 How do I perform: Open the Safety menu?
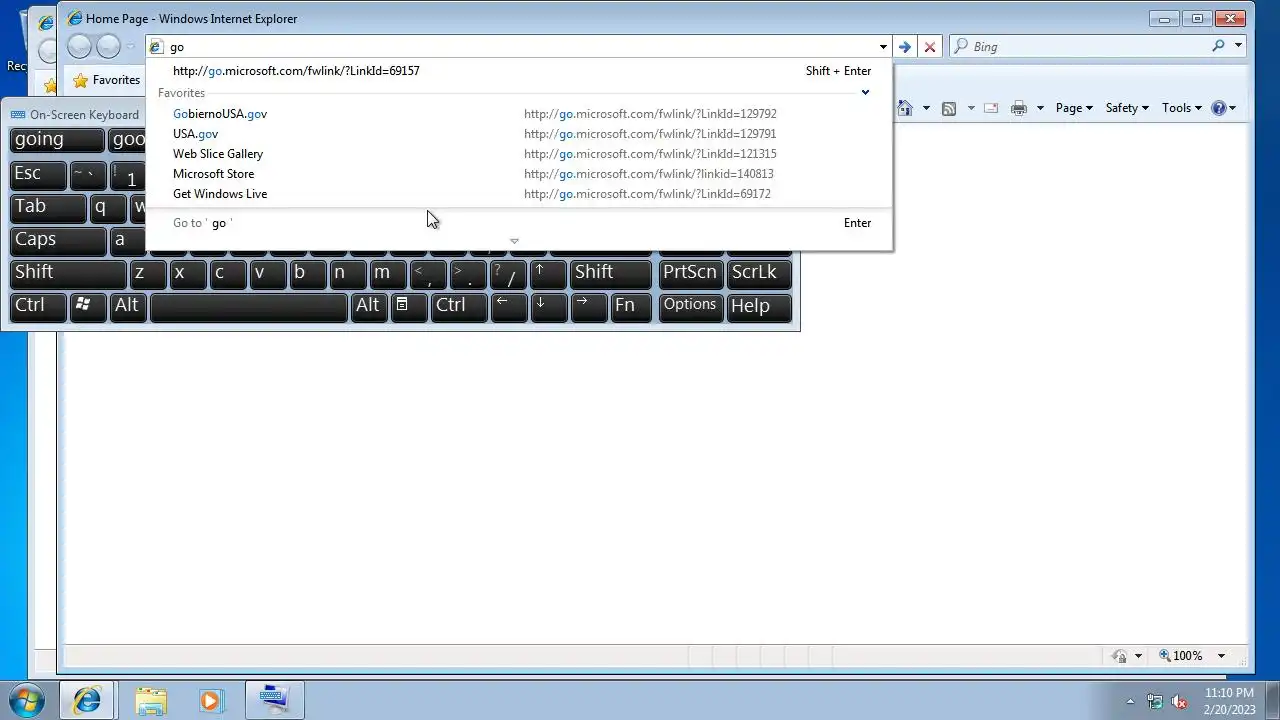pos(1127,108)
